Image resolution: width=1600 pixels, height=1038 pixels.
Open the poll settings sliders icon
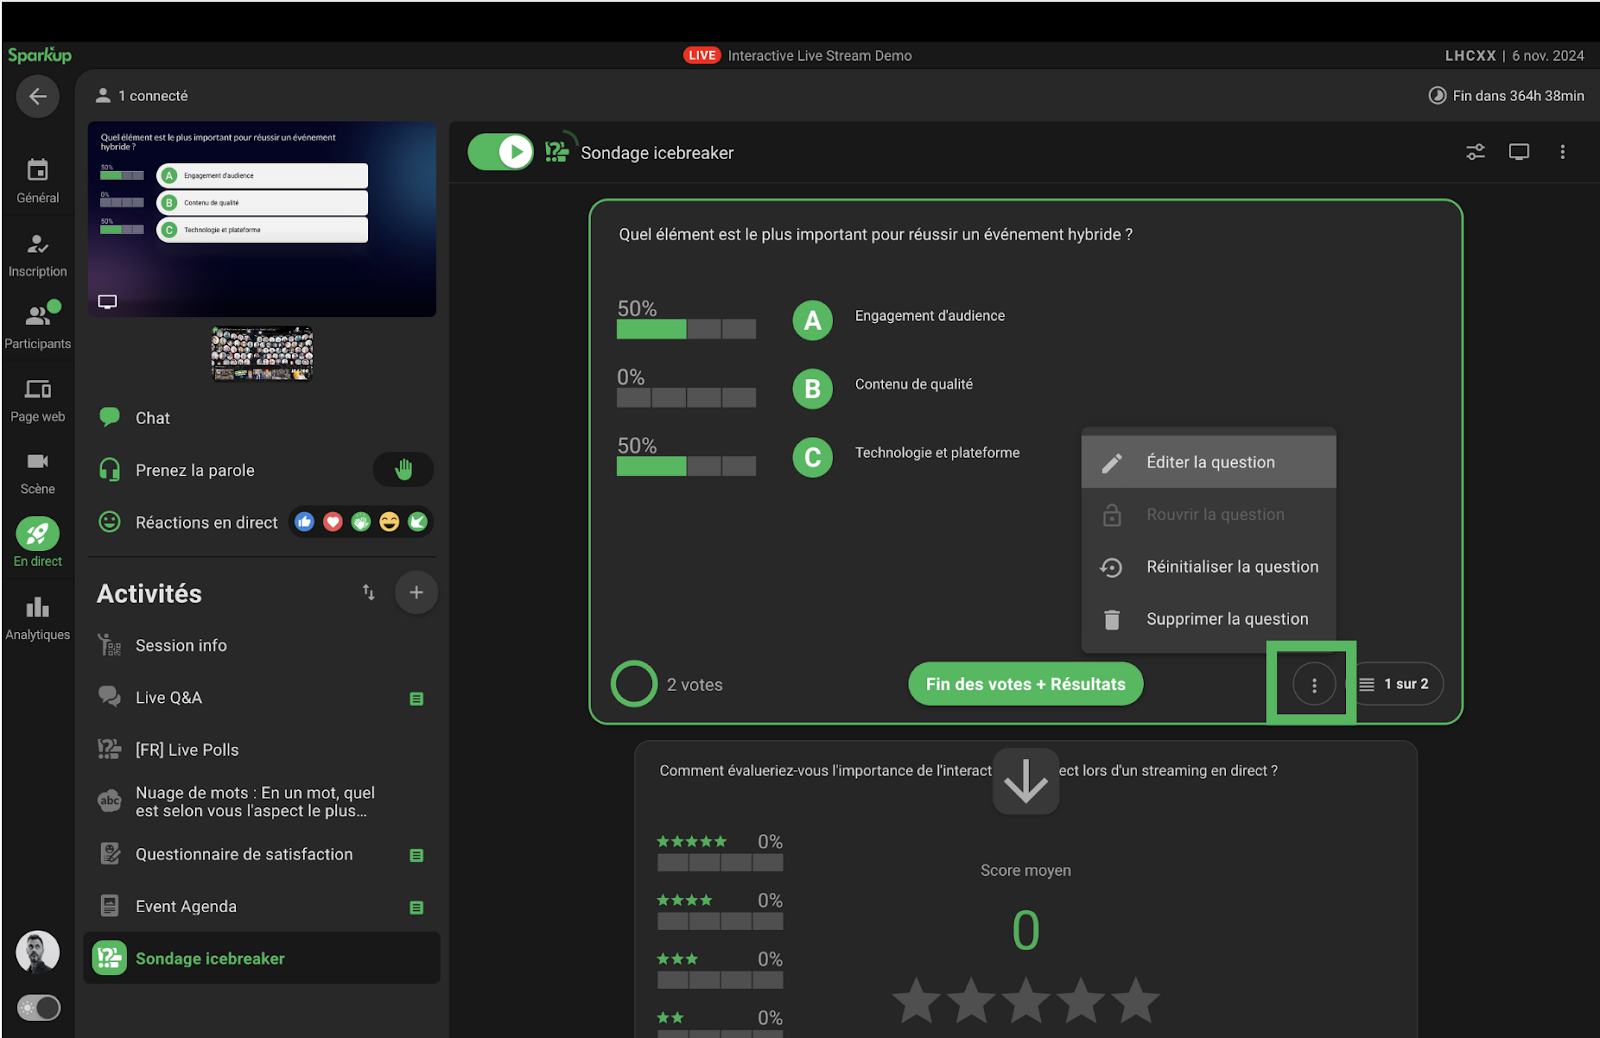click(1475, 152)
